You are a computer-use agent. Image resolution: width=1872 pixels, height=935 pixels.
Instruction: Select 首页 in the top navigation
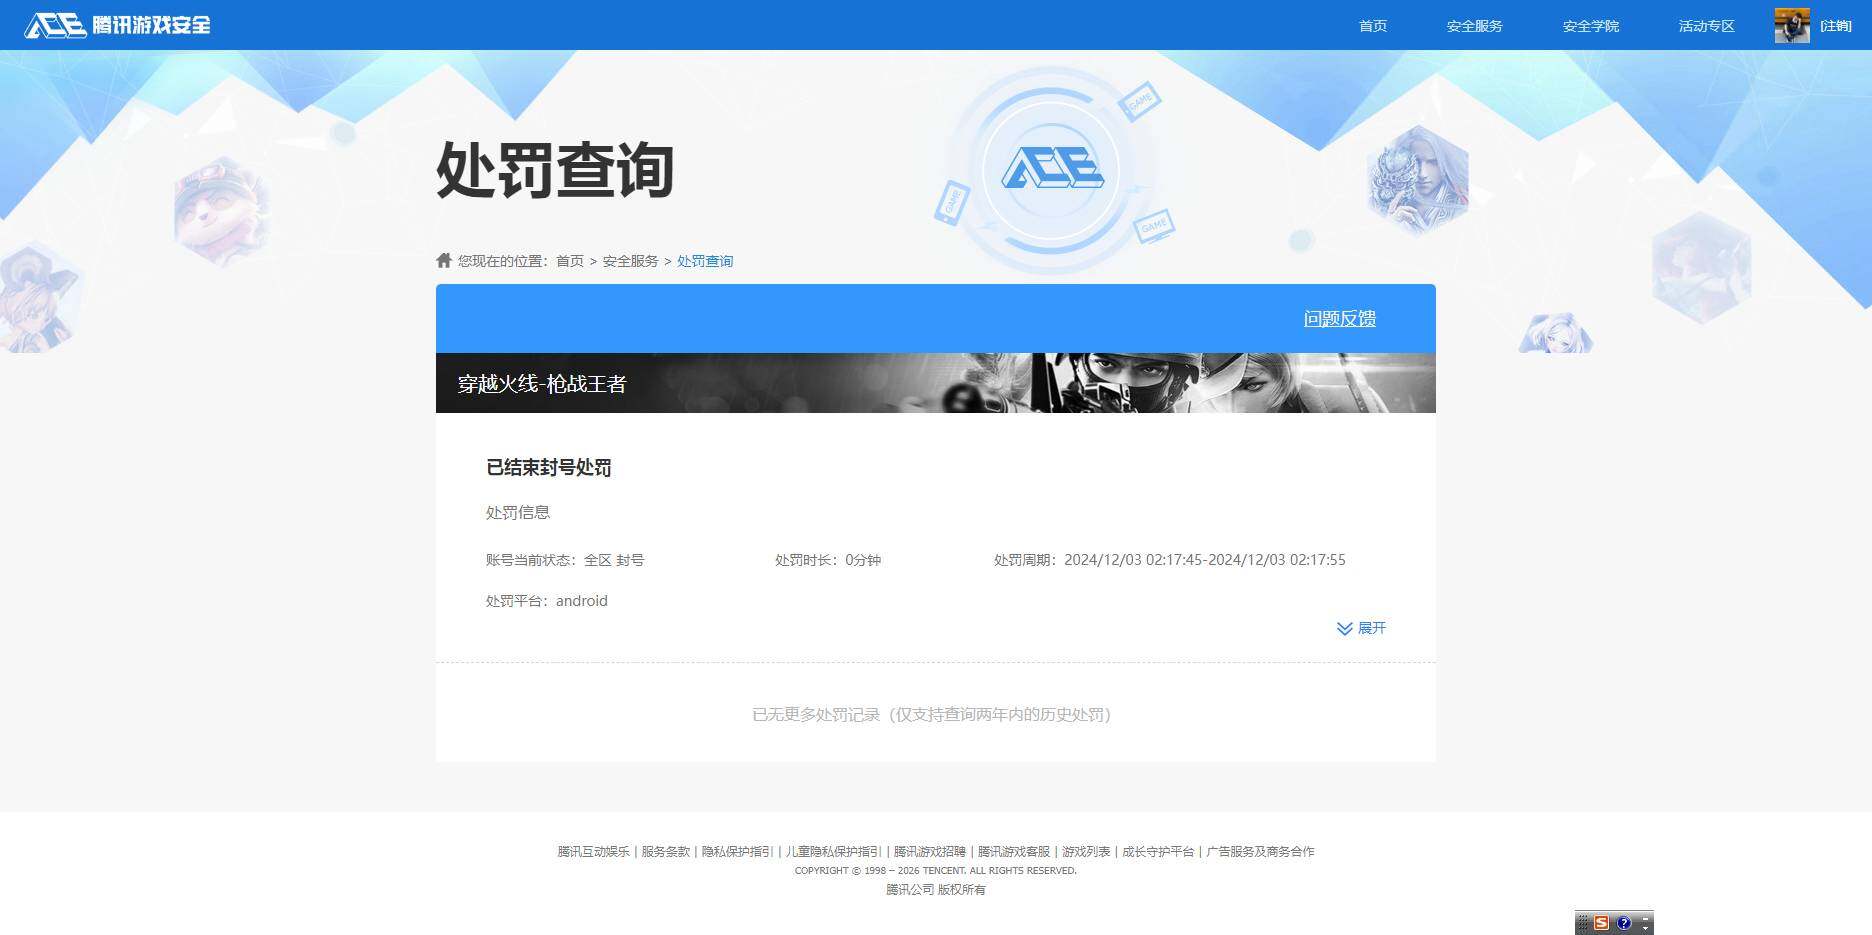point(1372,26)
